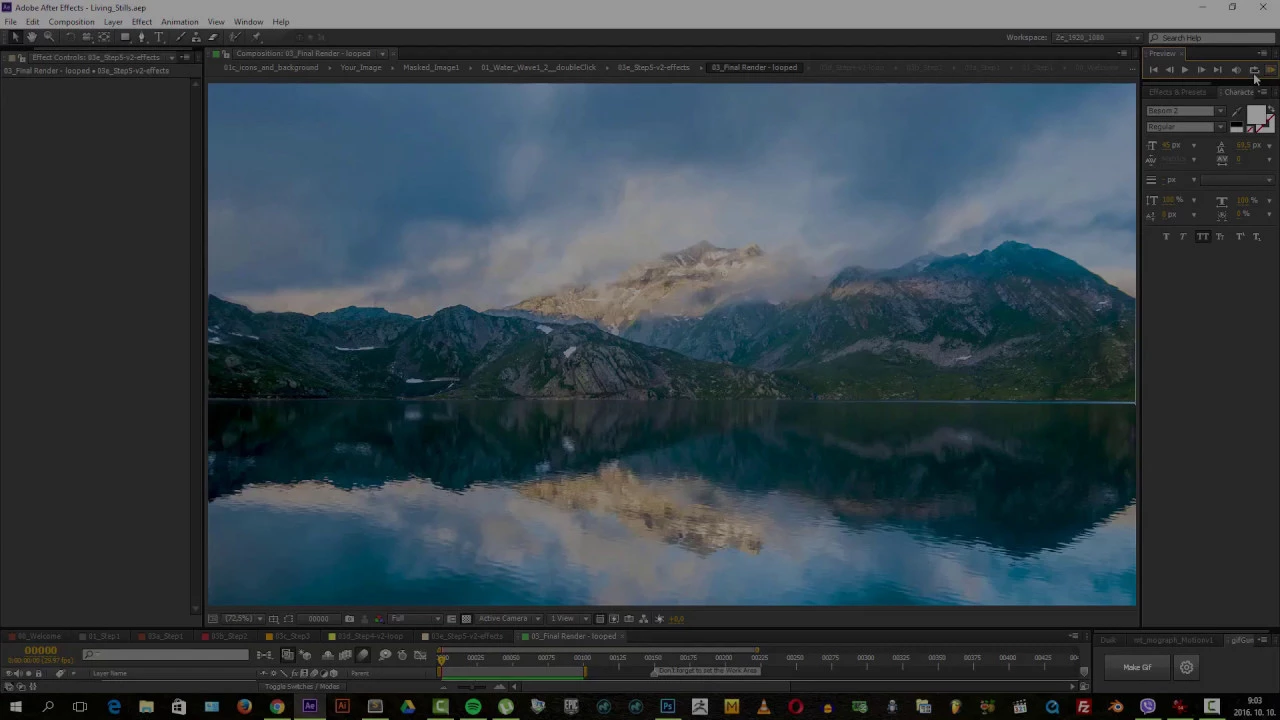Go to Your_Image in comp breadcrumb
Viewport: 1280px width, 720px height.
click(x=361, y=68)
